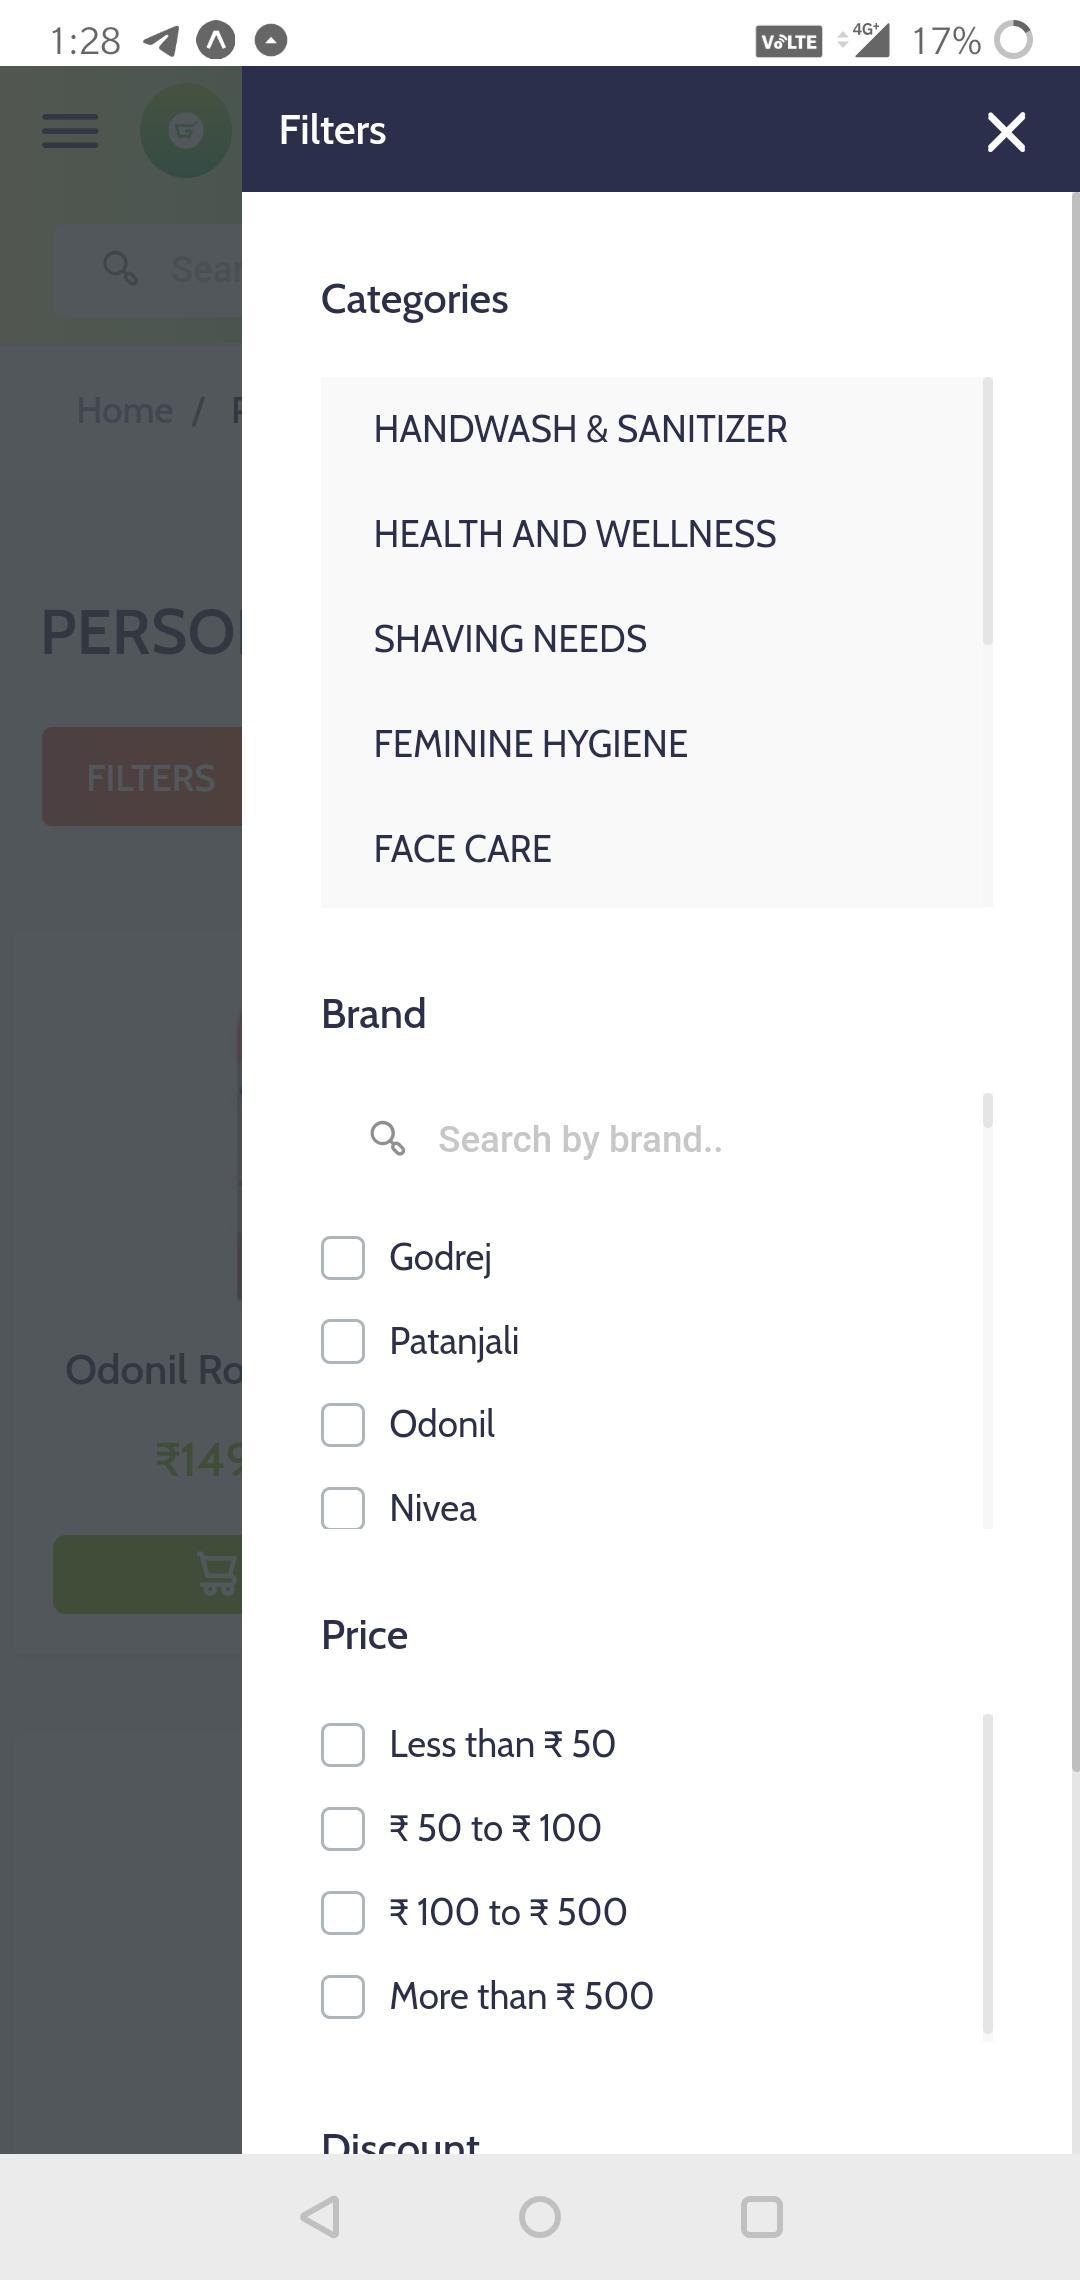The width and height of the screenshot is (1080, 2280).
Task: Choose HANDWASH & SANITIZER category
Action: tap(580, 429)
